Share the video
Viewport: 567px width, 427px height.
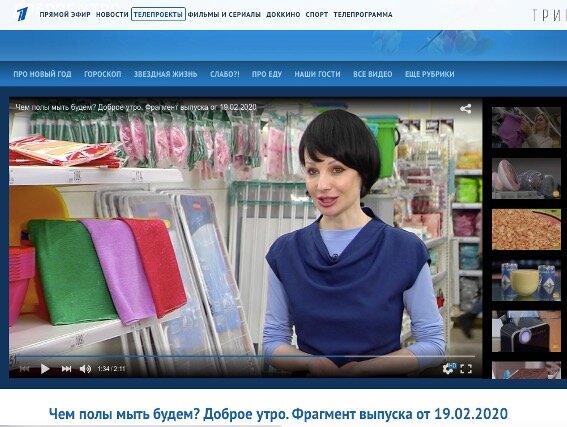click(x=465, y=108)
